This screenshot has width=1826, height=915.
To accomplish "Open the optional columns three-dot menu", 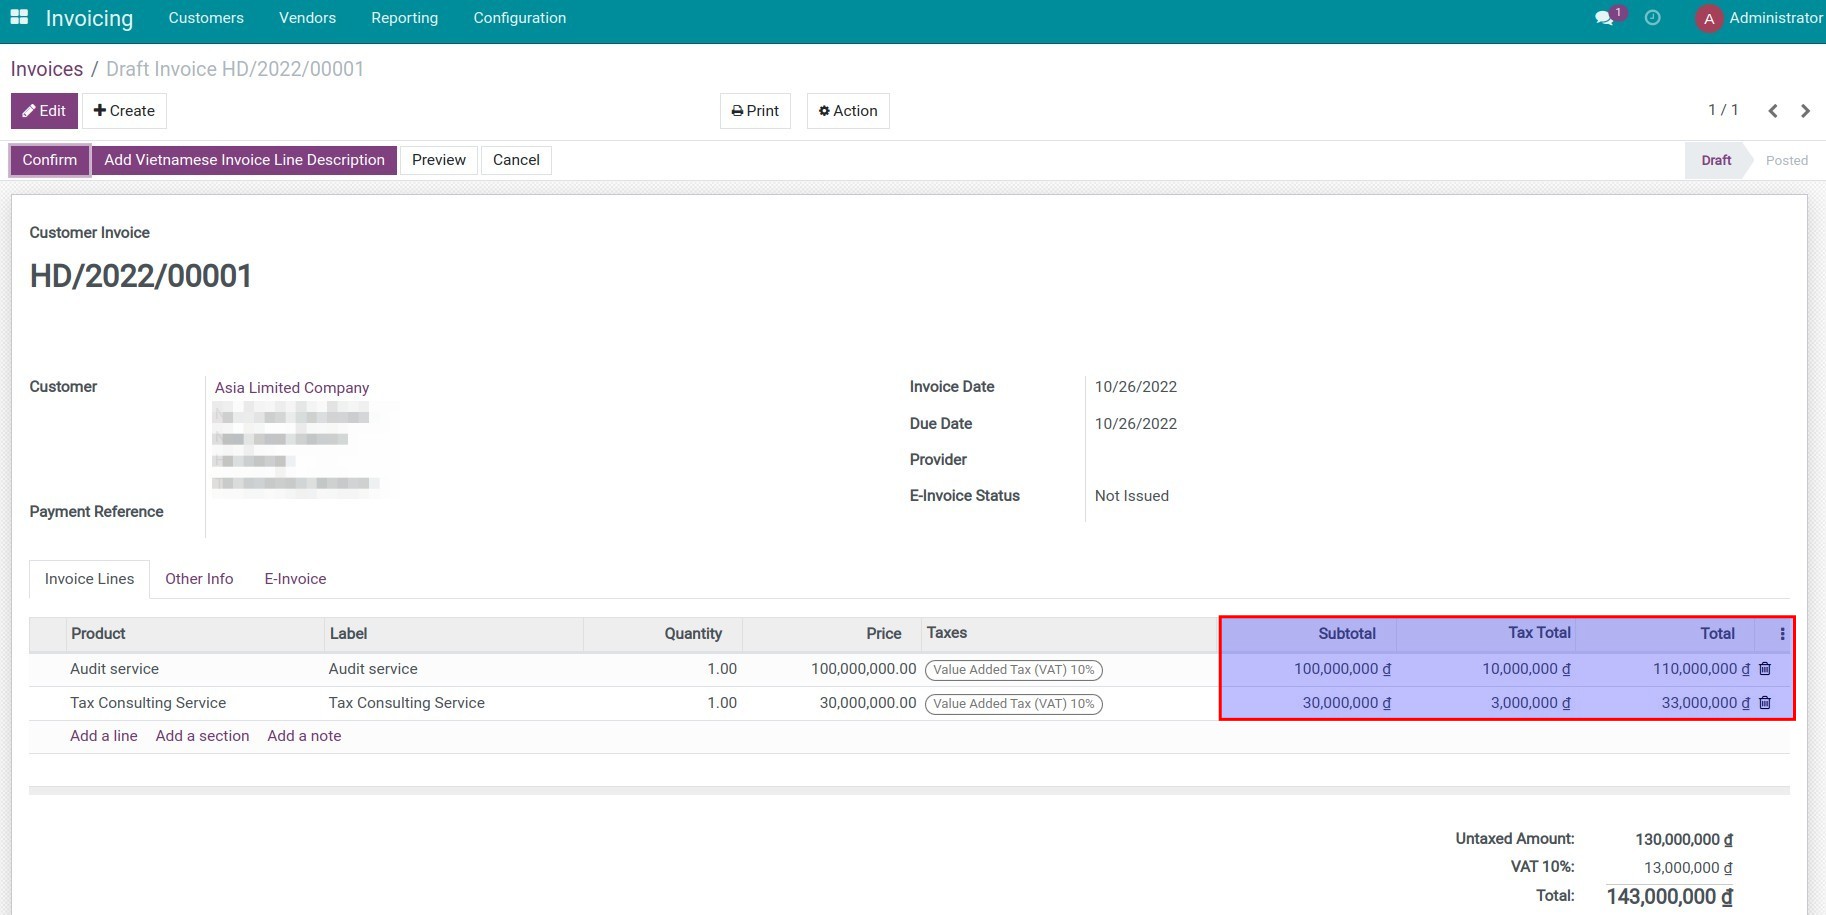I will (1782, 633).
